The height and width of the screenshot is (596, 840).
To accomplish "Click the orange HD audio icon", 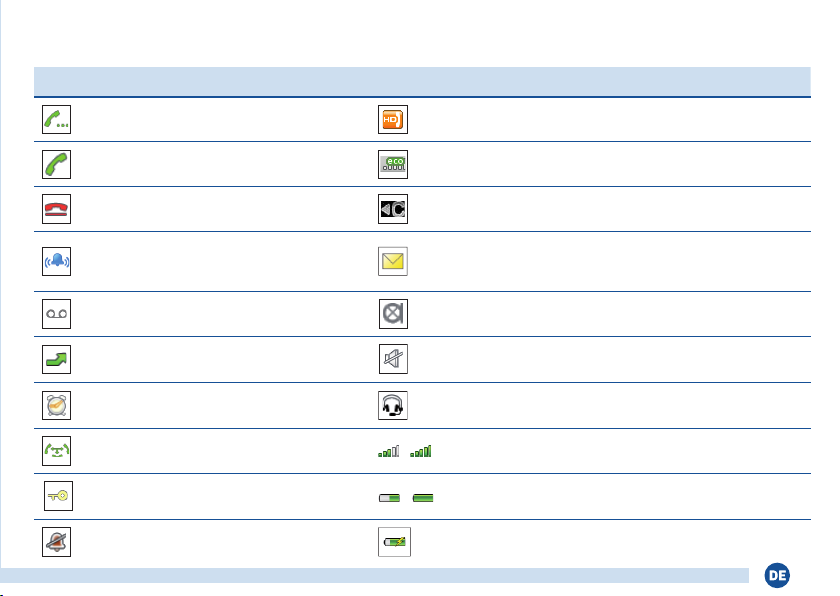I will [393, 119].
